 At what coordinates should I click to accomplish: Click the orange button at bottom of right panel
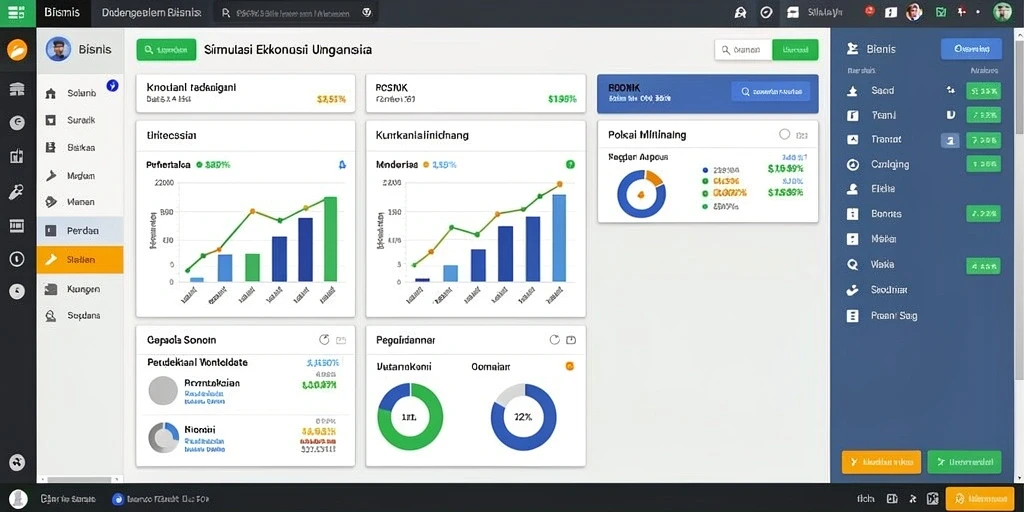pos(881,462)
